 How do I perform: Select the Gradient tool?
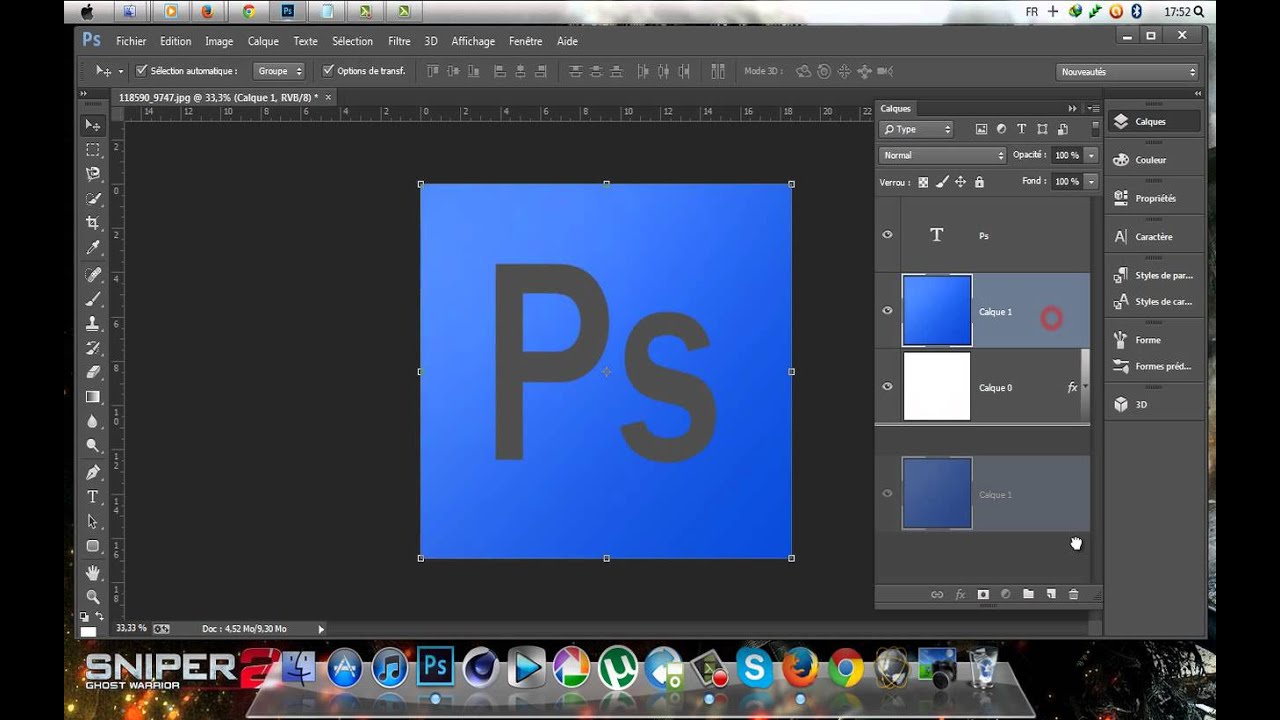pos(93,397)
